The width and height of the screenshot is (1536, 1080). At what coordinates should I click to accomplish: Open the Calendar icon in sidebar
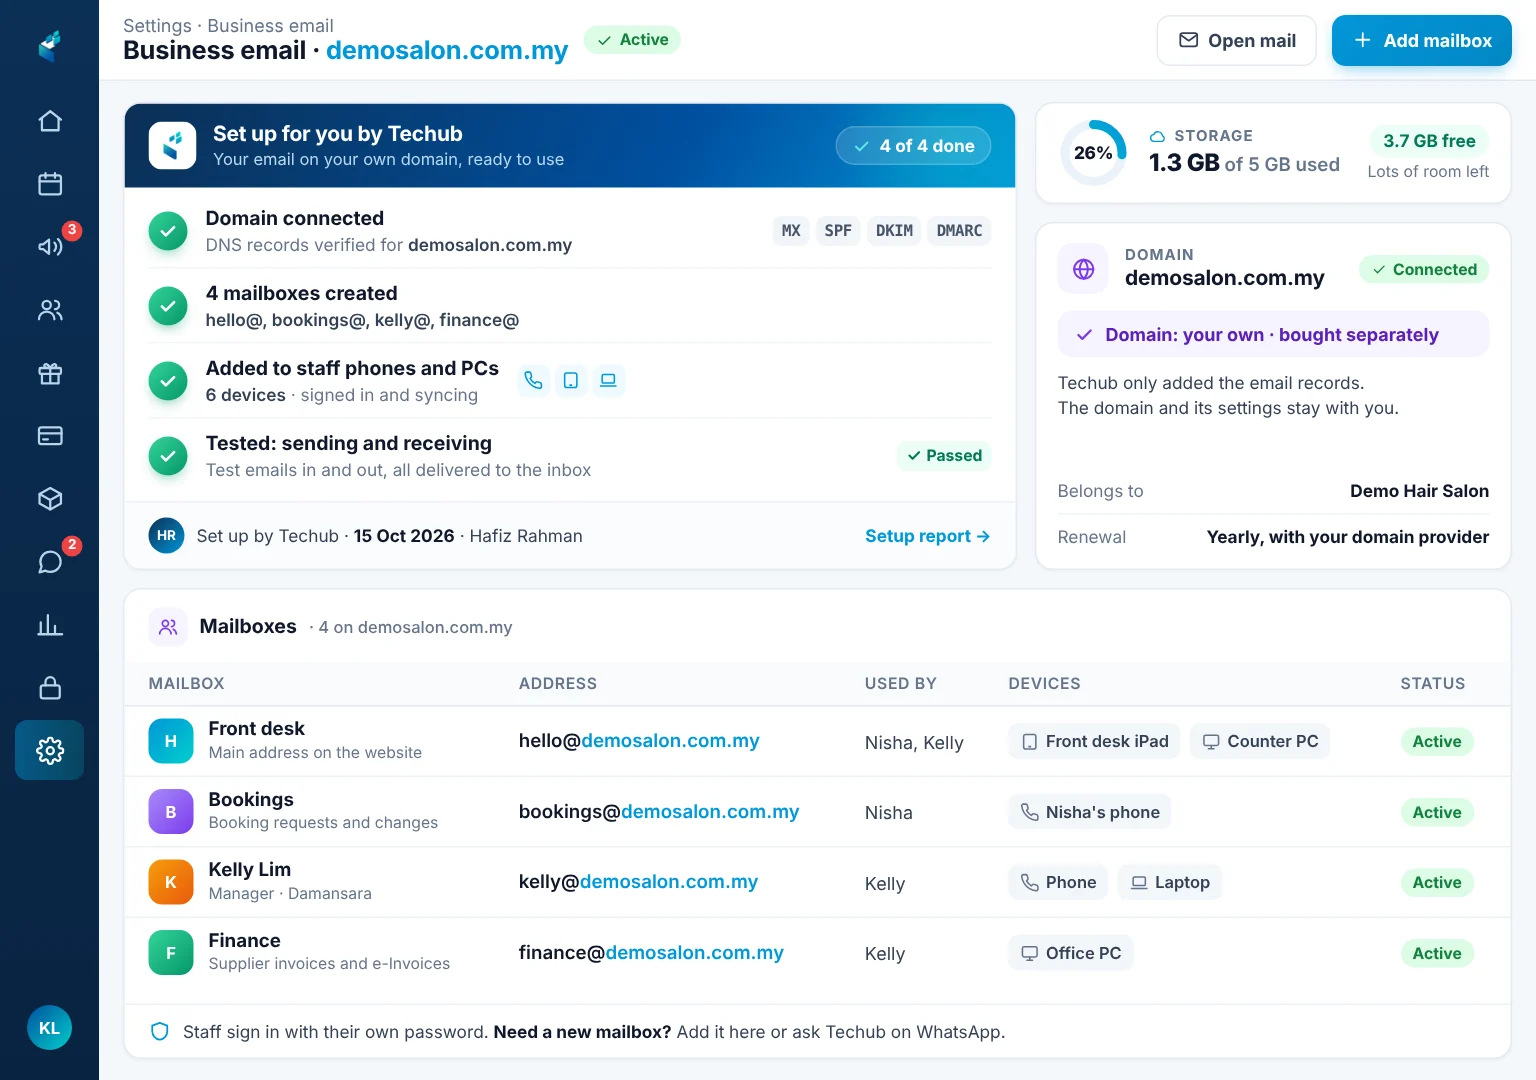tap(50, 184)
